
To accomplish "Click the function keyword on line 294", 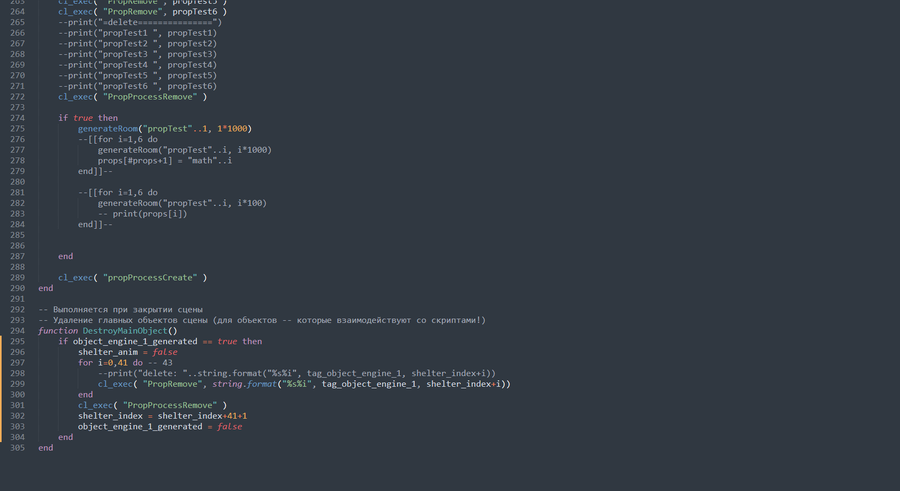I will point(58,330).
